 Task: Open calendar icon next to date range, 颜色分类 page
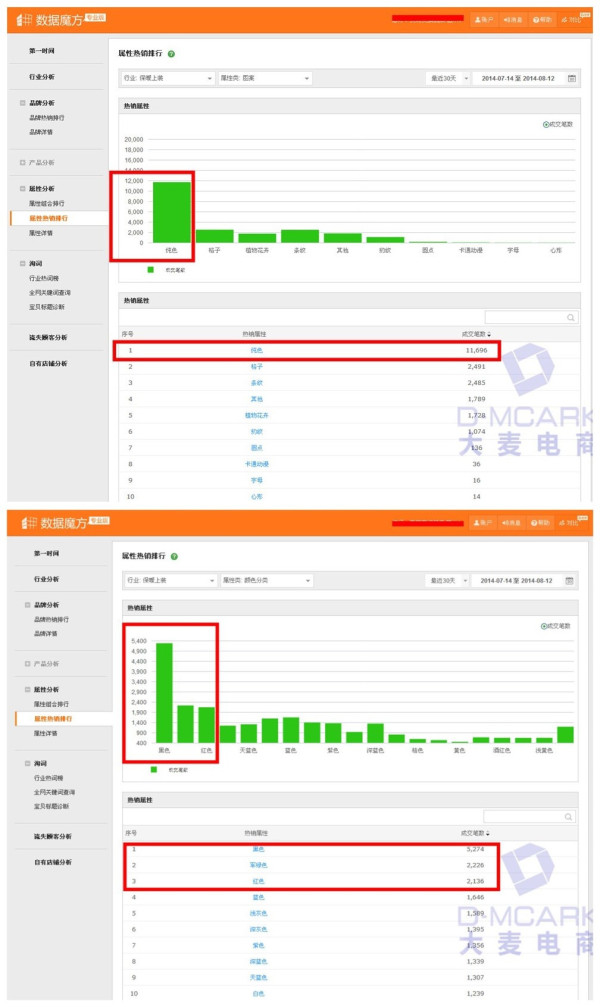[x=569, y=581]
